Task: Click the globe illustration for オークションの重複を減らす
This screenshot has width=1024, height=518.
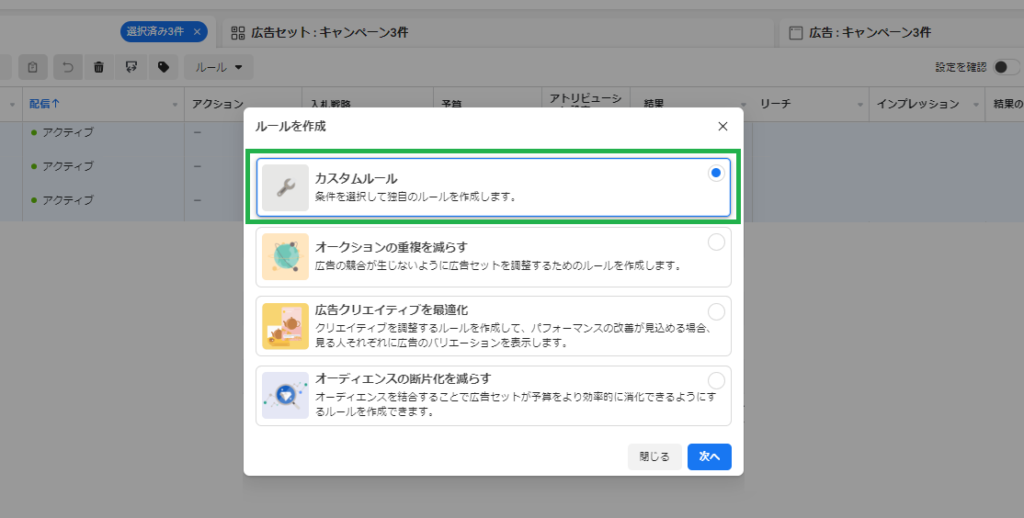Action: click(x=285, y=257)
